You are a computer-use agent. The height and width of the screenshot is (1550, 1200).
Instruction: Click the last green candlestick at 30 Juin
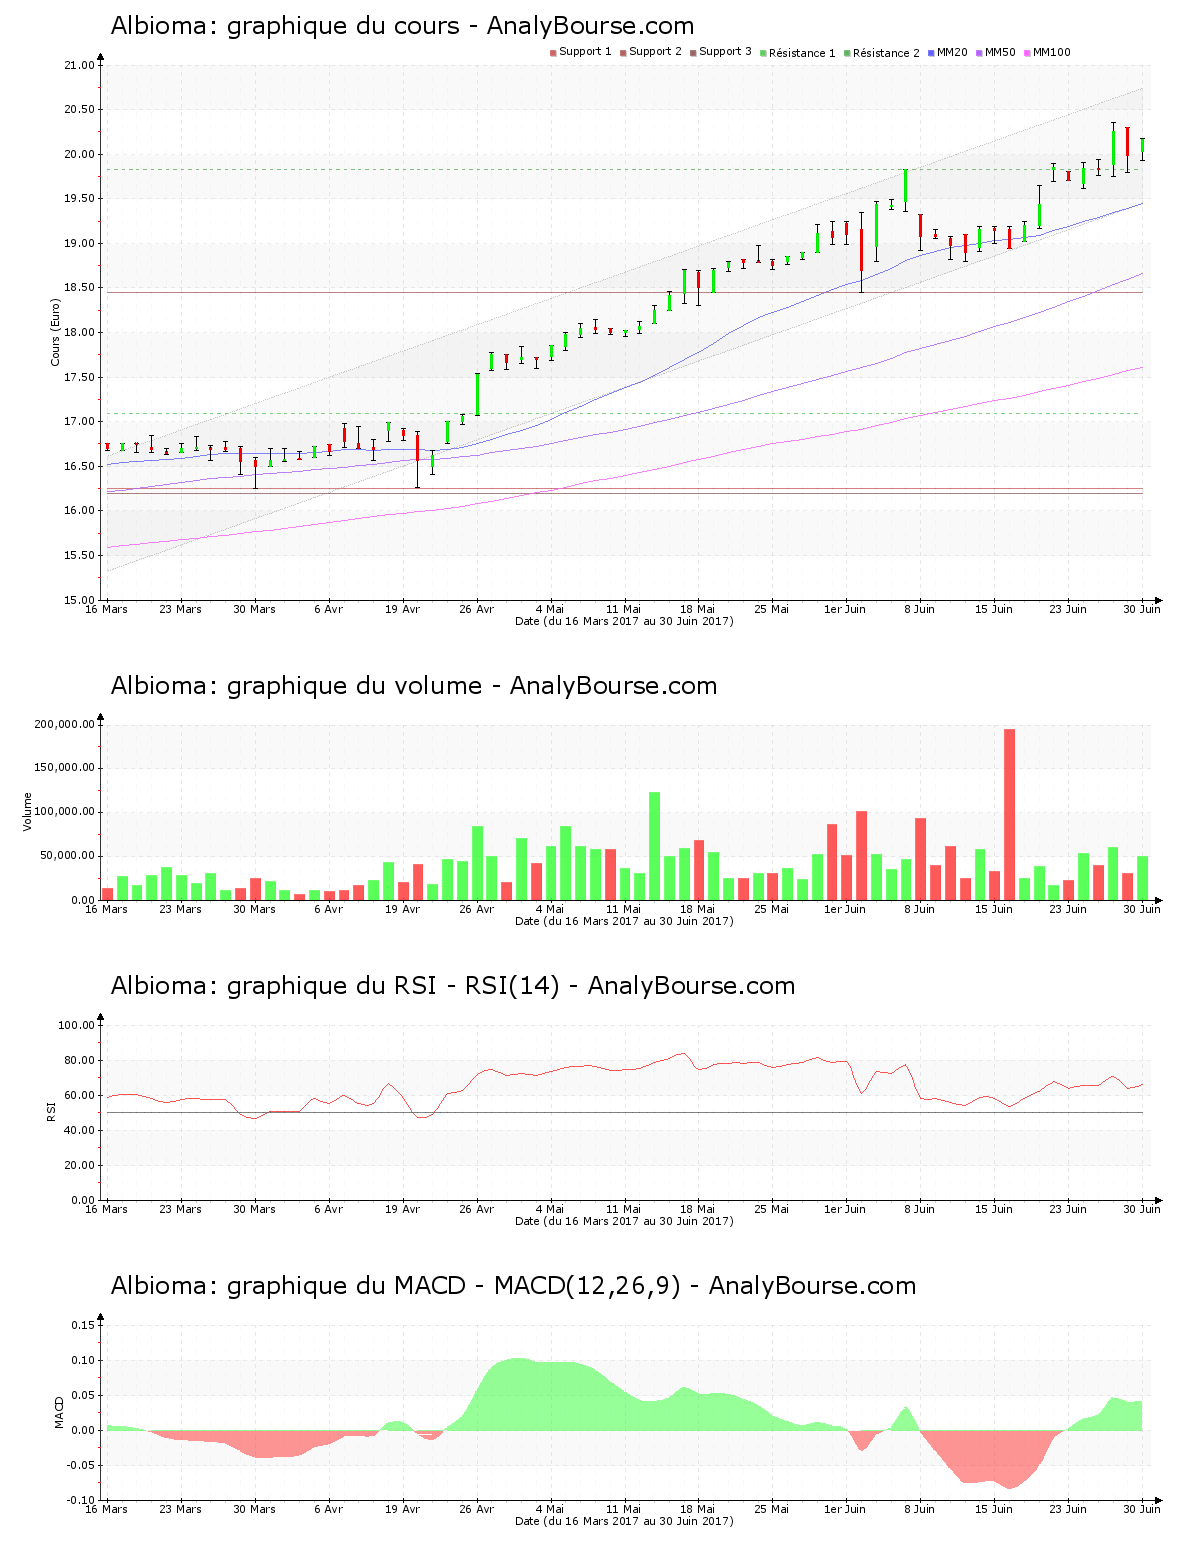[x=1142, y=149]
